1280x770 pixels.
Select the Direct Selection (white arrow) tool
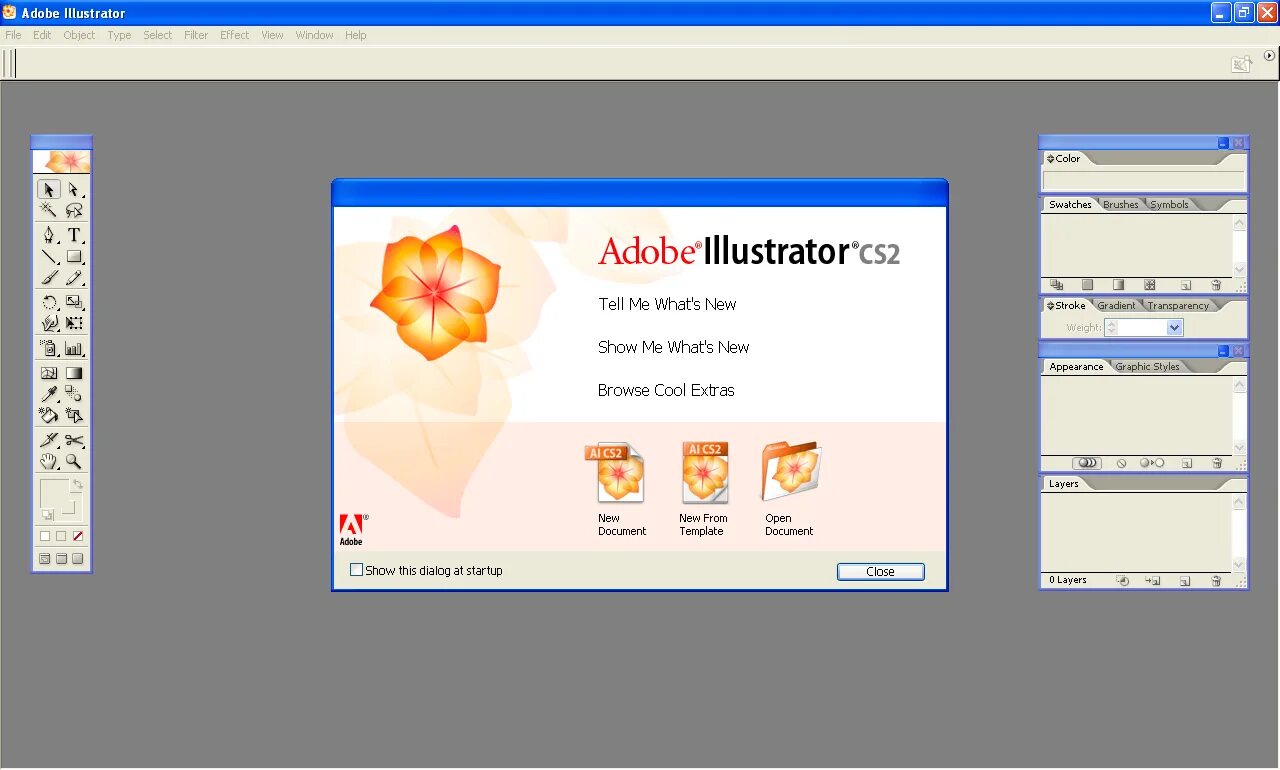[74, 189]
